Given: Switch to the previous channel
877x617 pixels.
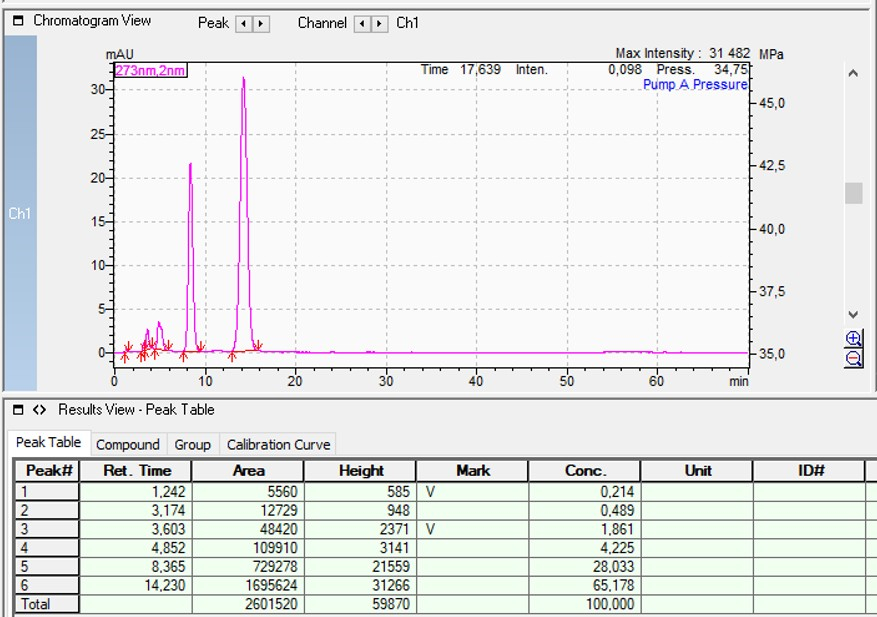Looking at the screenshot, I should (363, 23).
